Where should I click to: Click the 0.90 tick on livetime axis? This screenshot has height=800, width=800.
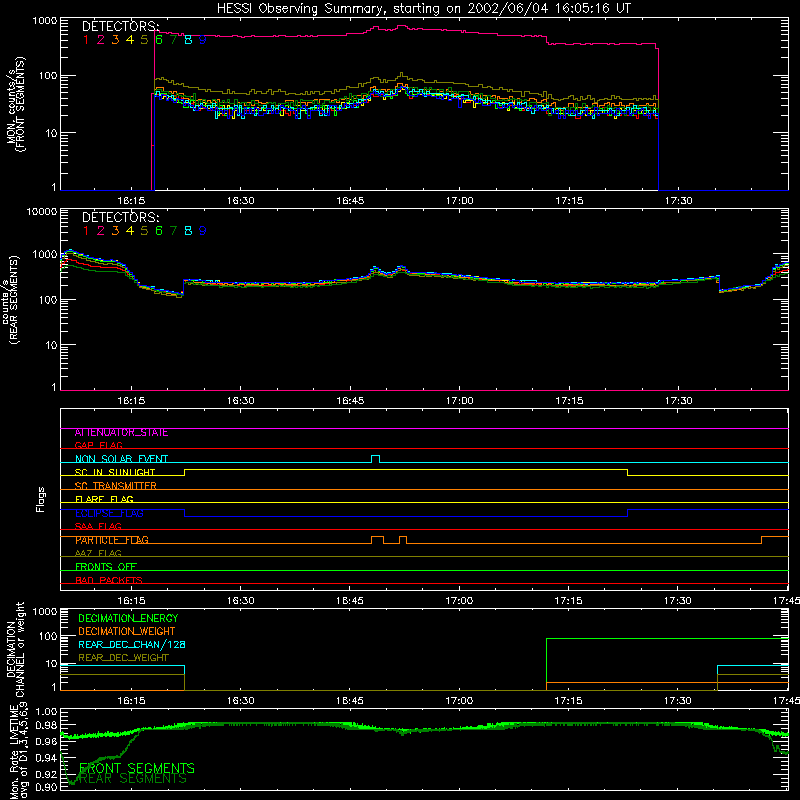point(46,787)
